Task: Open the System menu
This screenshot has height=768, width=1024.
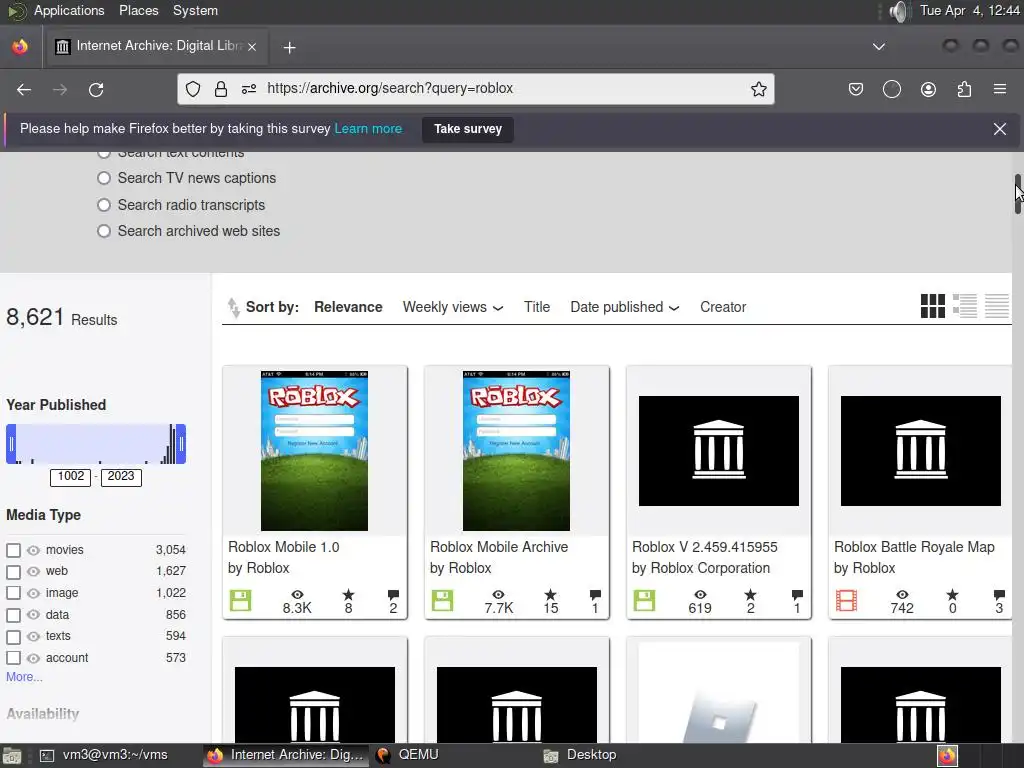Action: (x=195, y=10)
